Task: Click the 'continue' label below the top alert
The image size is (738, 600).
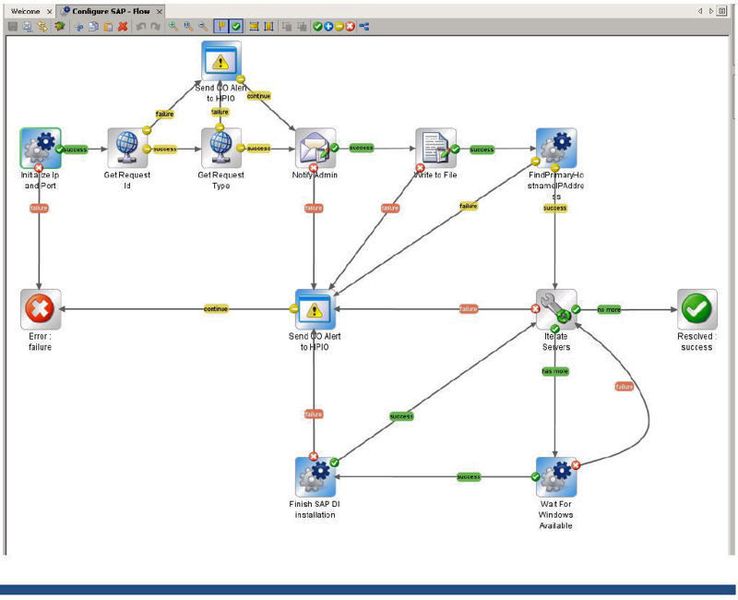Action: [259, 96]
